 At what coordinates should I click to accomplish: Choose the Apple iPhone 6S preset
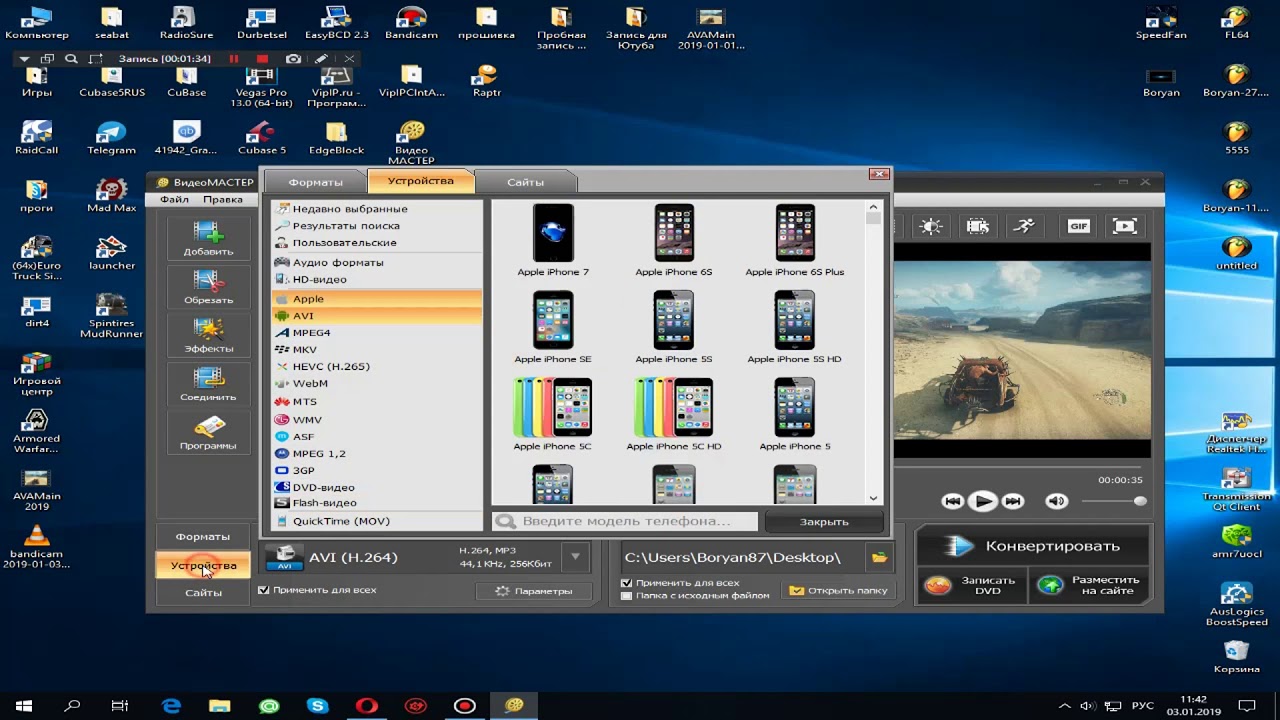click(674, 240)
